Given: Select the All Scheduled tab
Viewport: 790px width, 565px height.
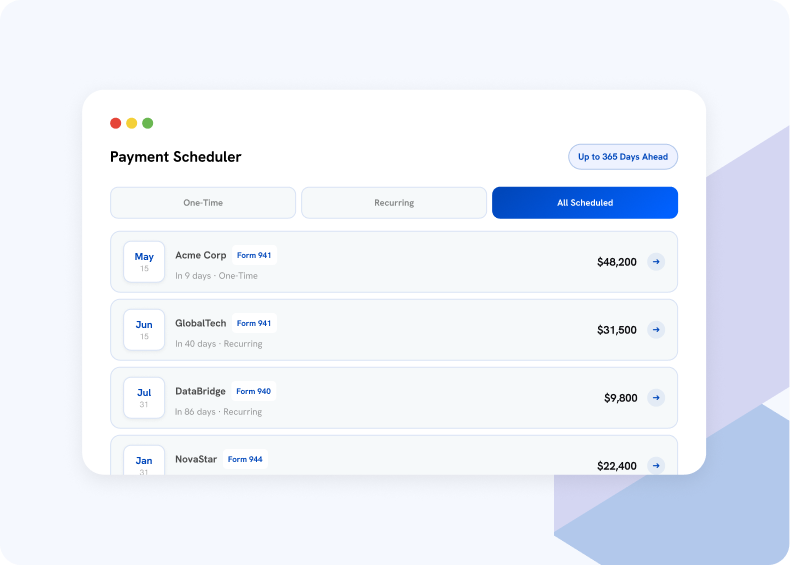Looking at the screenshot, I should pyautogui.click(x=585, y=203).
